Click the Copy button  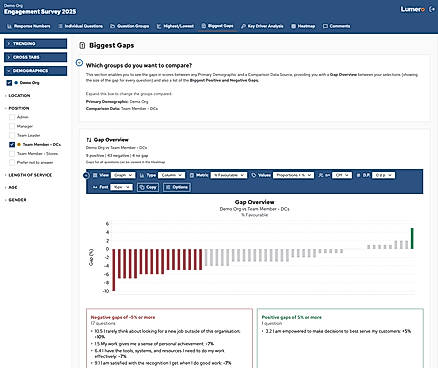[x=148, y=187]
